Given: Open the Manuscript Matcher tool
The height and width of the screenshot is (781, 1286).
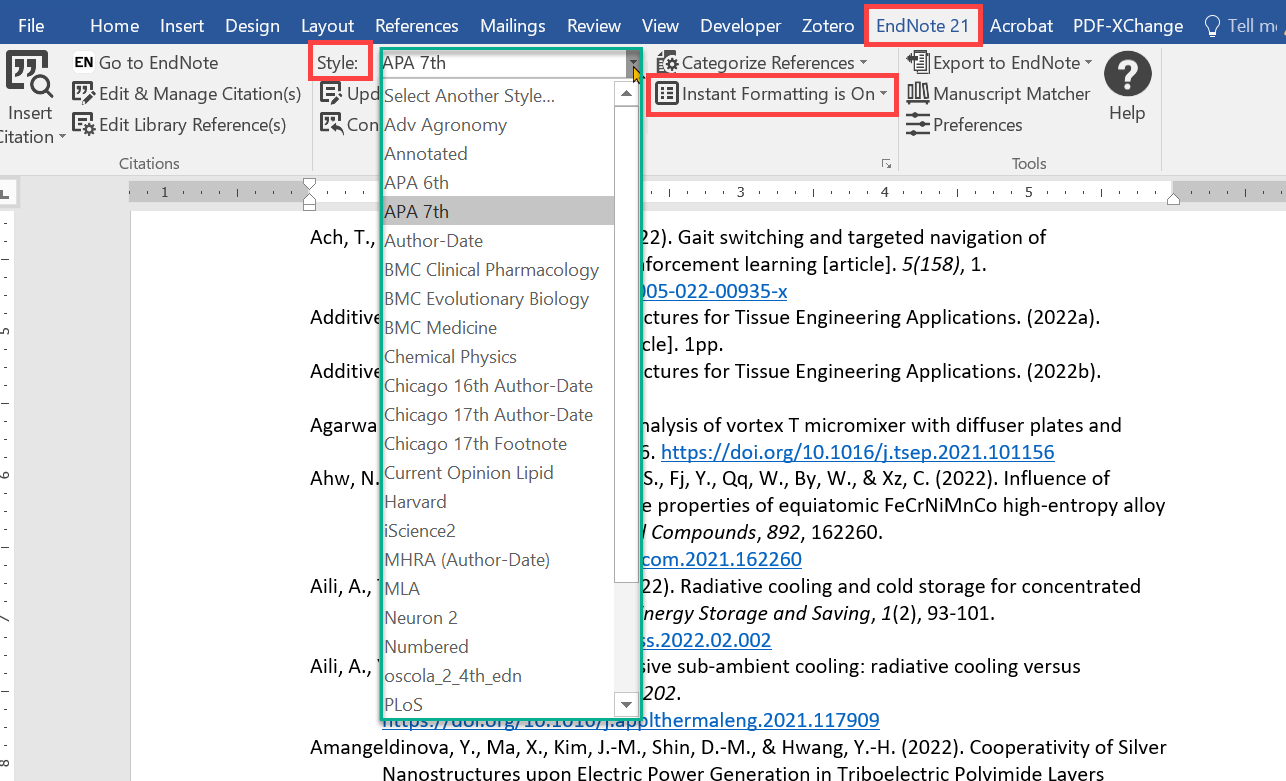Looking at the screenshot, I should pyautogui.click(x=998, y=94).
